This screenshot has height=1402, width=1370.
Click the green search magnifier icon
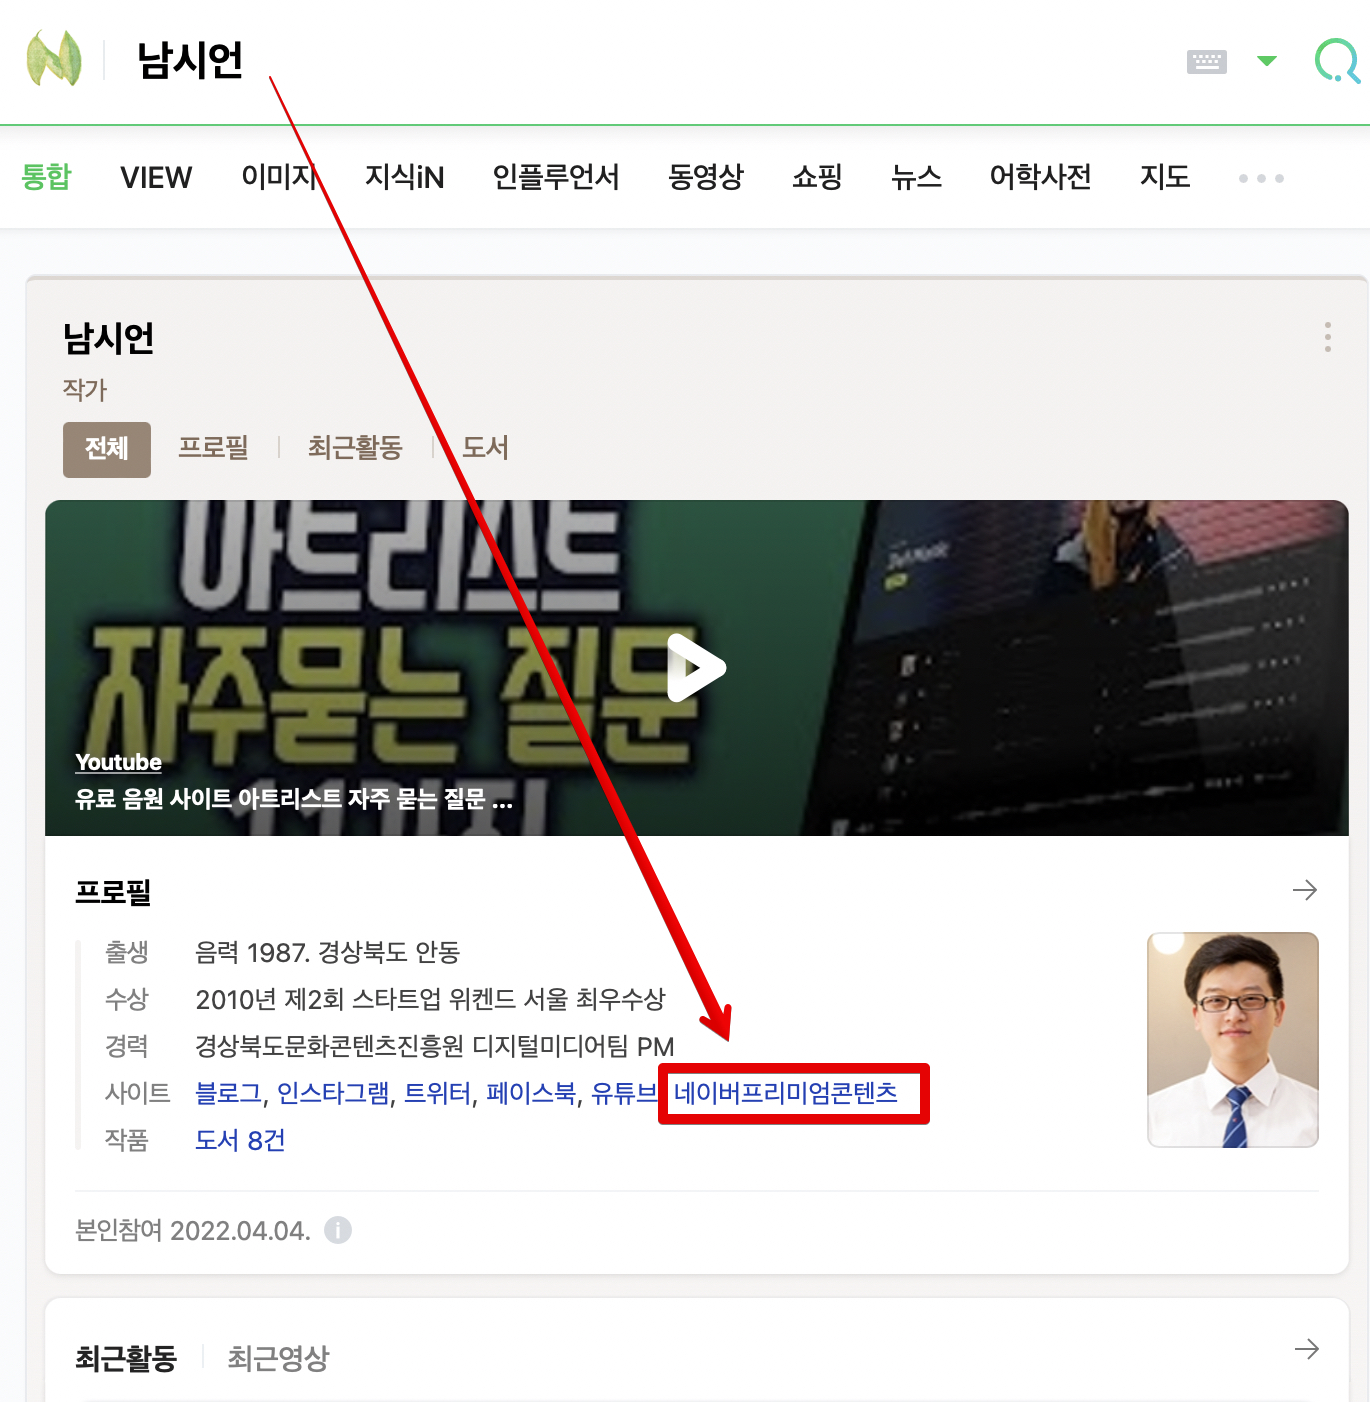point(1338,61)
